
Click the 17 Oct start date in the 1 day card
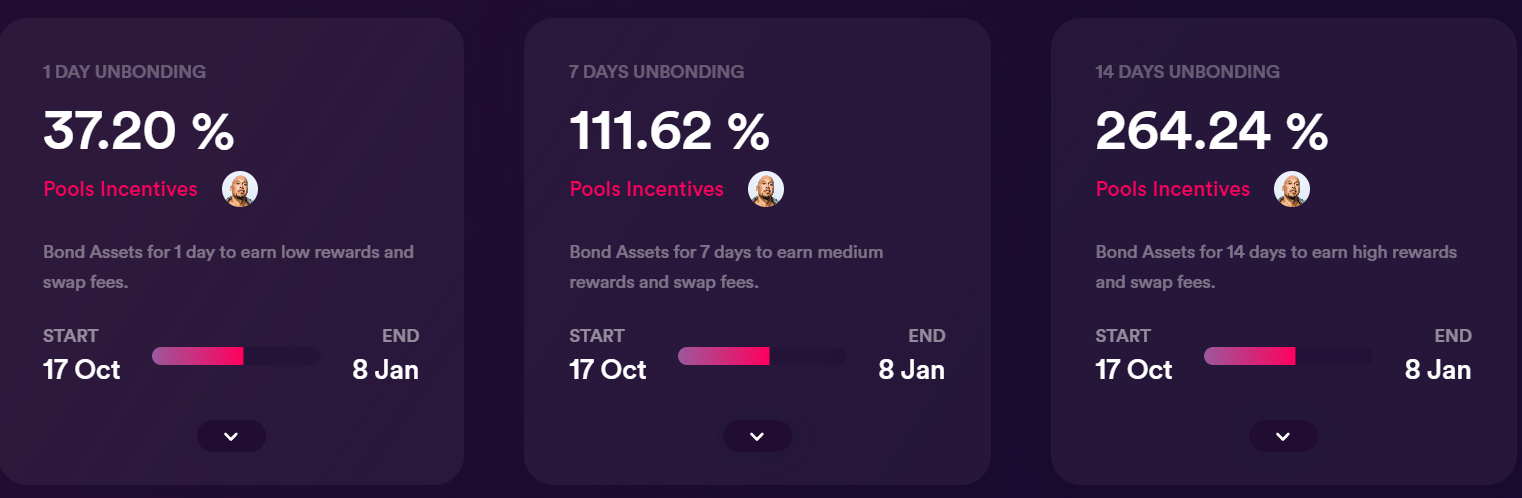(81, 370)
